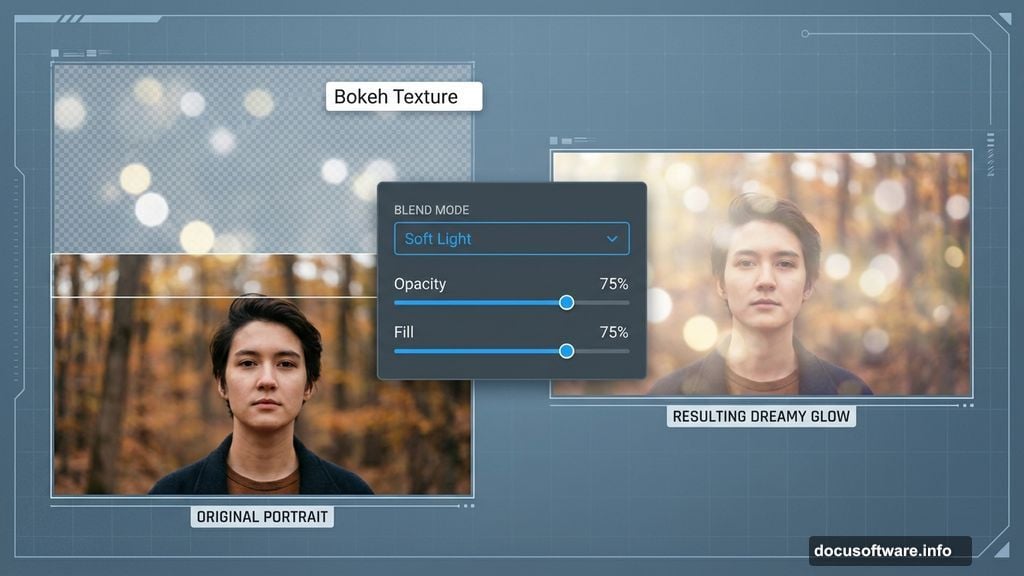Open the docusoftware.info link

coord(888,550)
